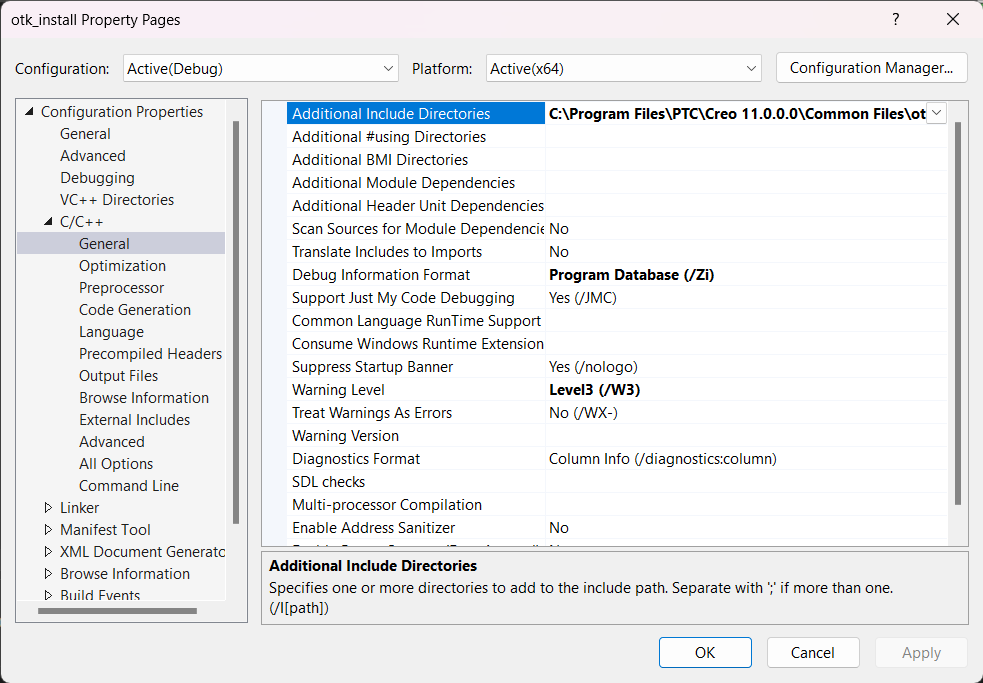Click the Configuration Manager button

coord(871,68)
